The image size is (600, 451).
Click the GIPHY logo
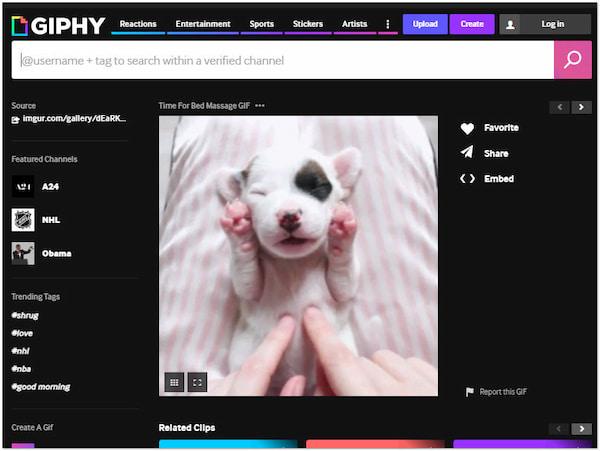58,26
